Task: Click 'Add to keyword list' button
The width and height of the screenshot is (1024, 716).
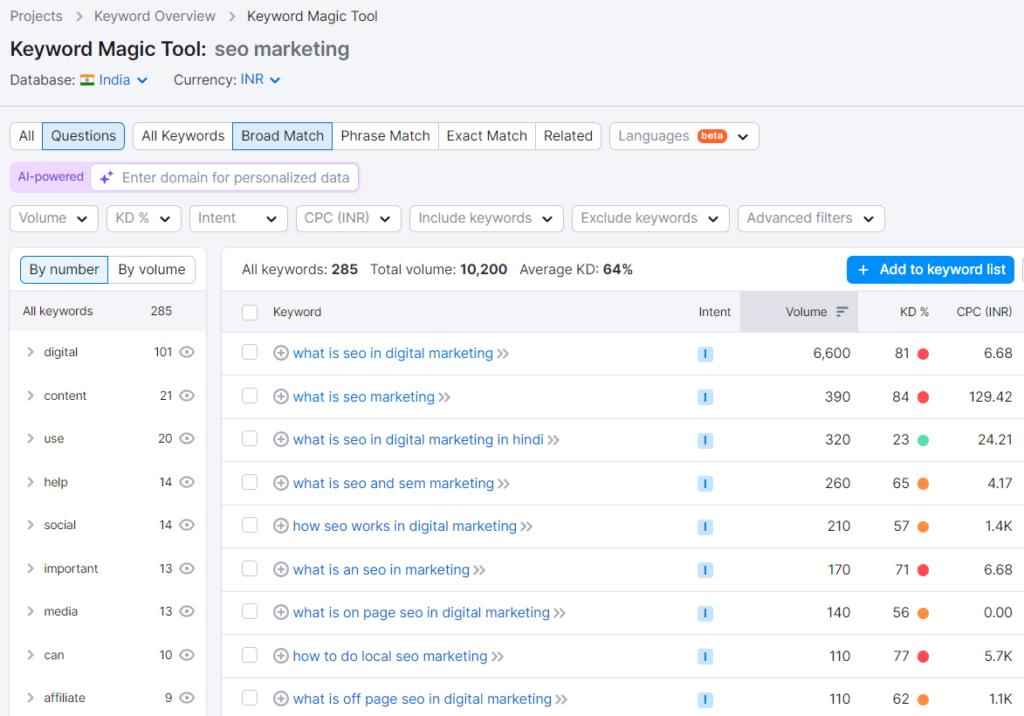Action: point(930,270)
